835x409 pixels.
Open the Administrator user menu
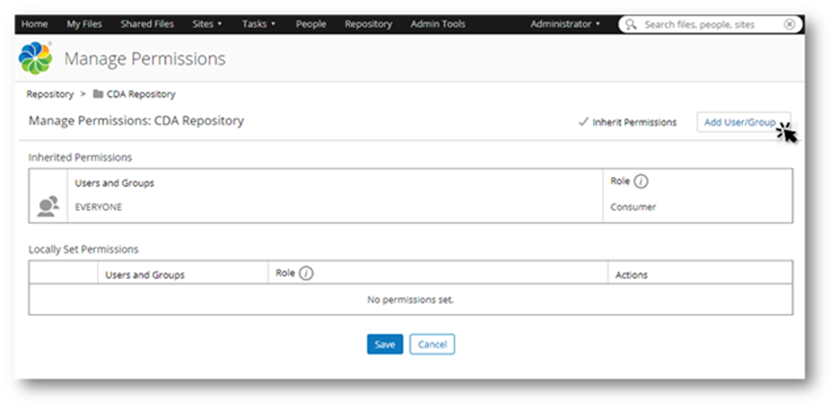pos(565,24)
